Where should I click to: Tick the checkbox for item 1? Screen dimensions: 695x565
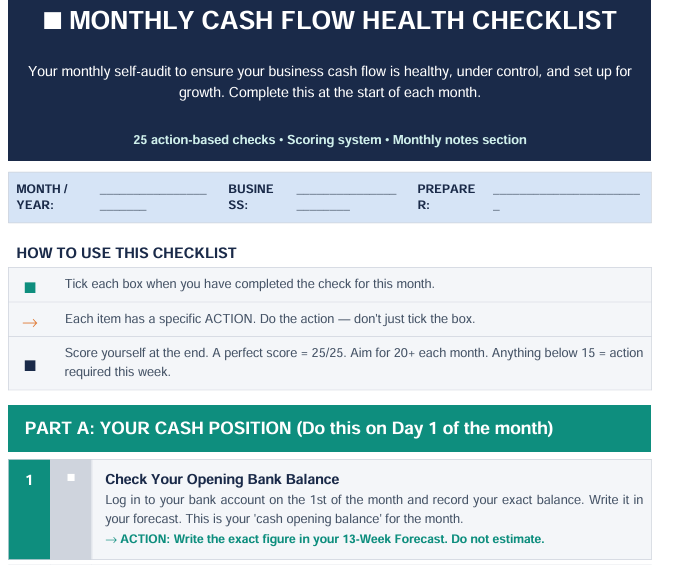(71, 478)
